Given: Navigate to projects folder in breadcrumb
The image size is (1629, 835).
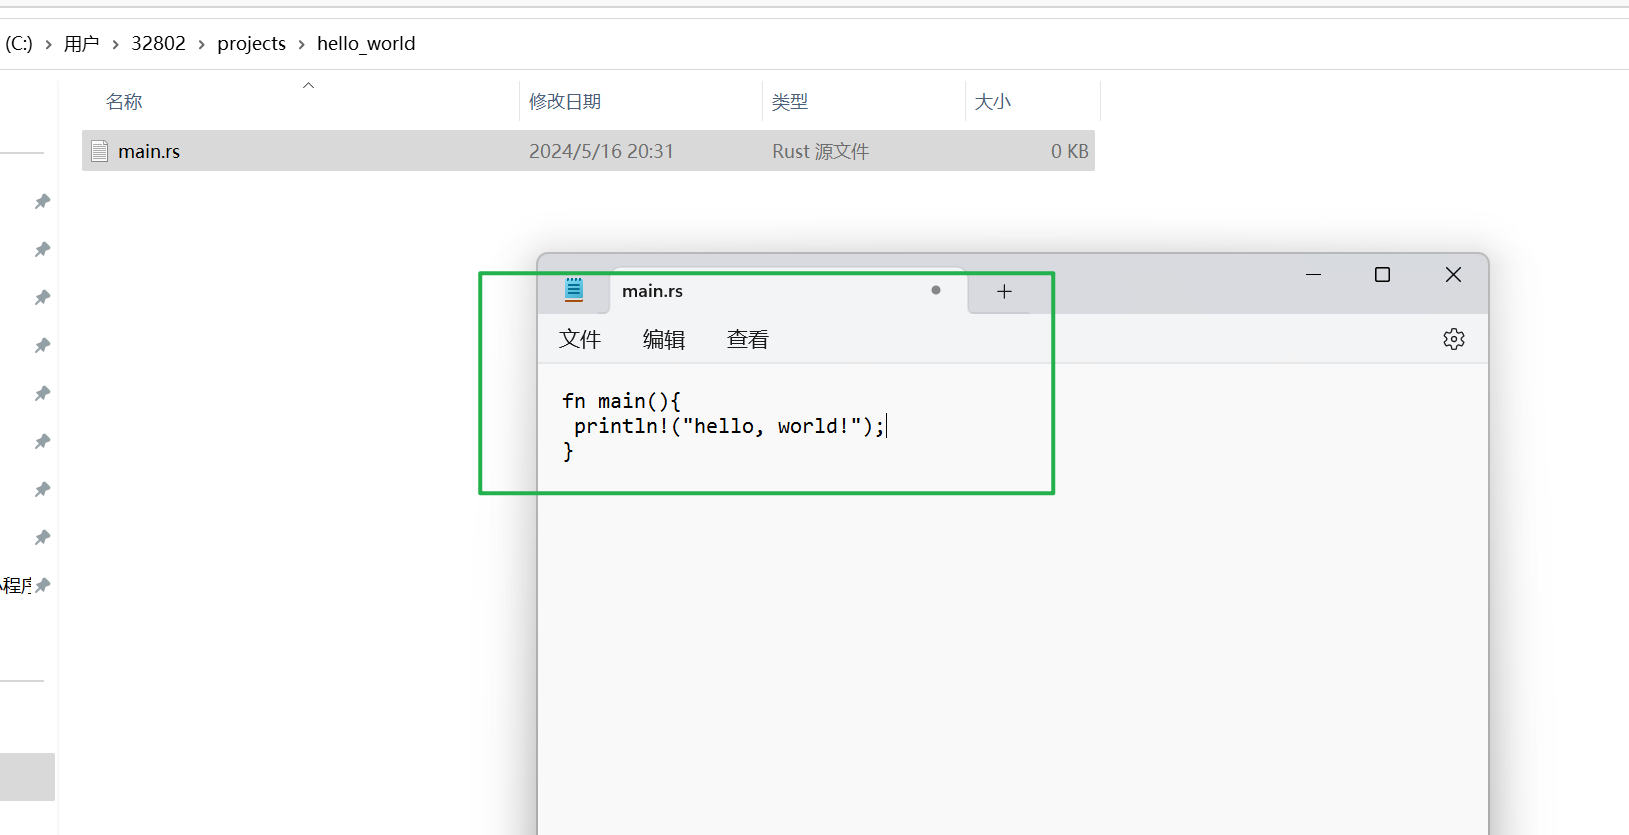Looking at the screenshot, I should [251, 44].
